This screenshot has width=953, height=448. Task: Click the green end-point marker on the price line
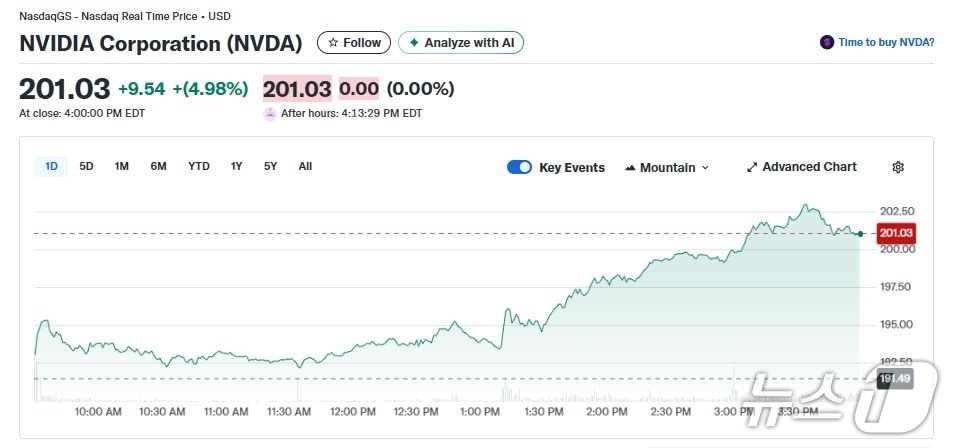(860, 234)
